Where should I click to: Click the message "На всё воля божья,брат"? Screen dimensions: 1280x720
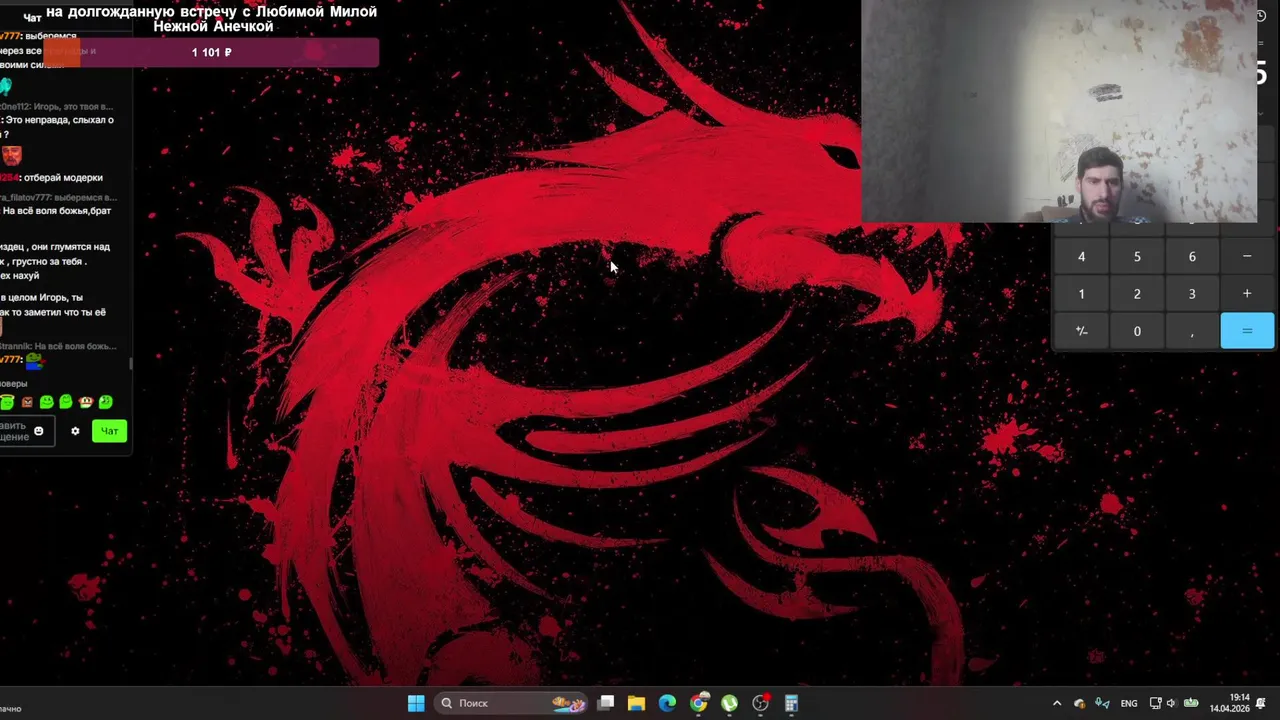pos(57,211)
